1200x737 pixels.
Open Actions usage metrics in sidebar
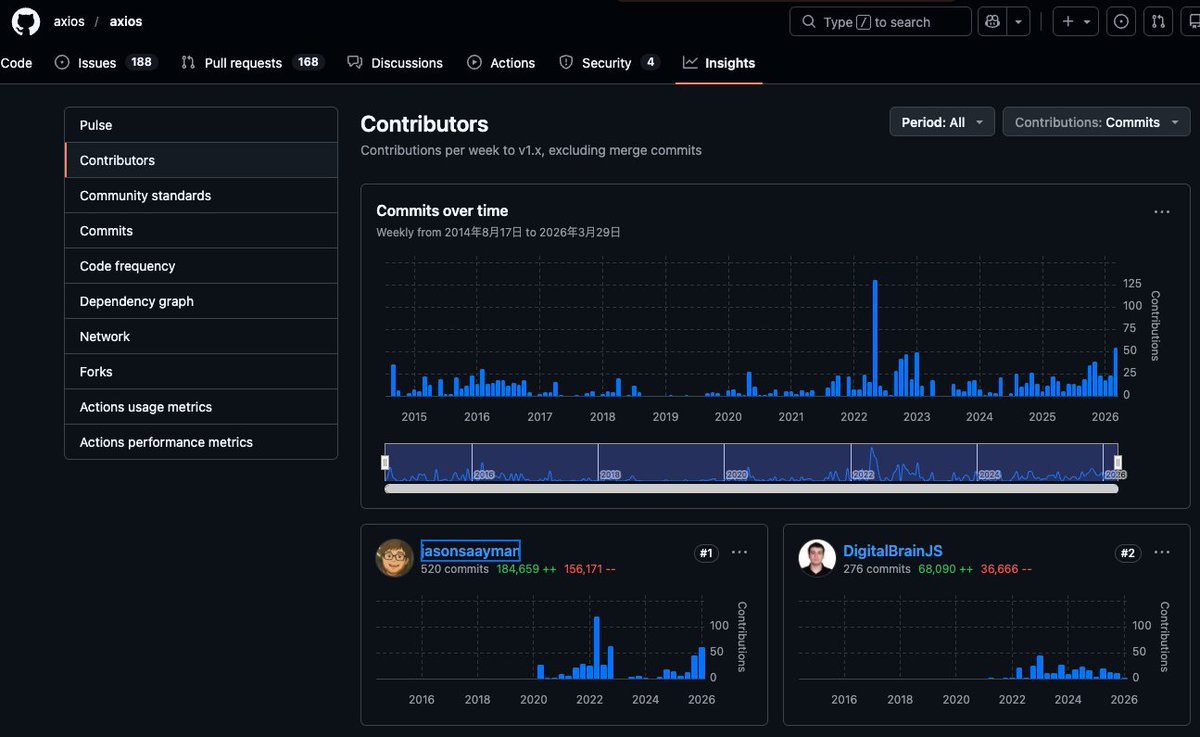click(x=201, y=407)
